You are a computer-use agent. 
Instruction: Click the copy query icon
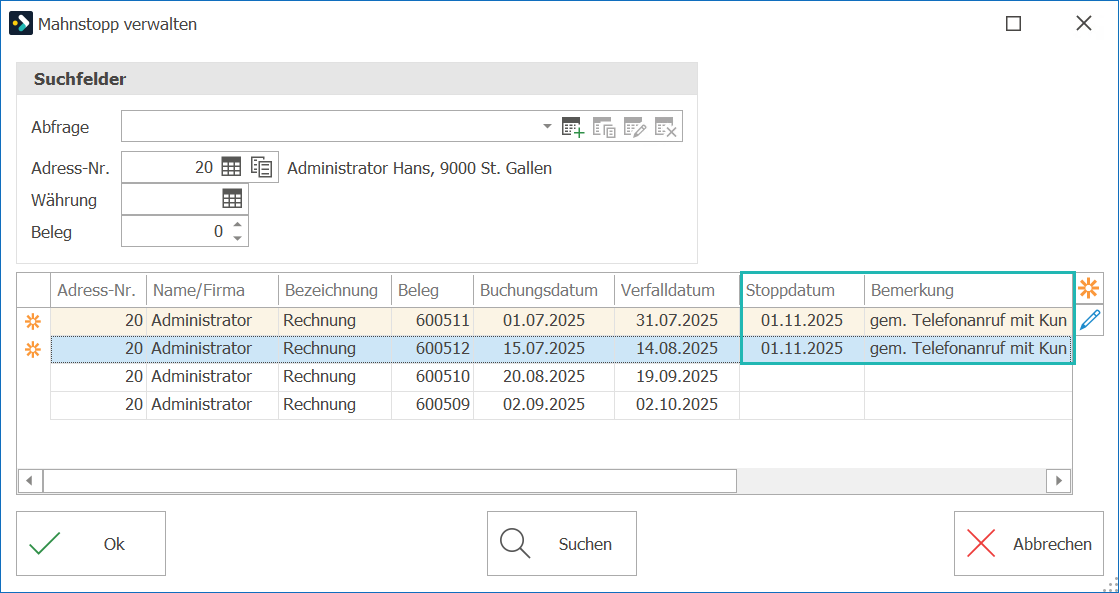604,127
